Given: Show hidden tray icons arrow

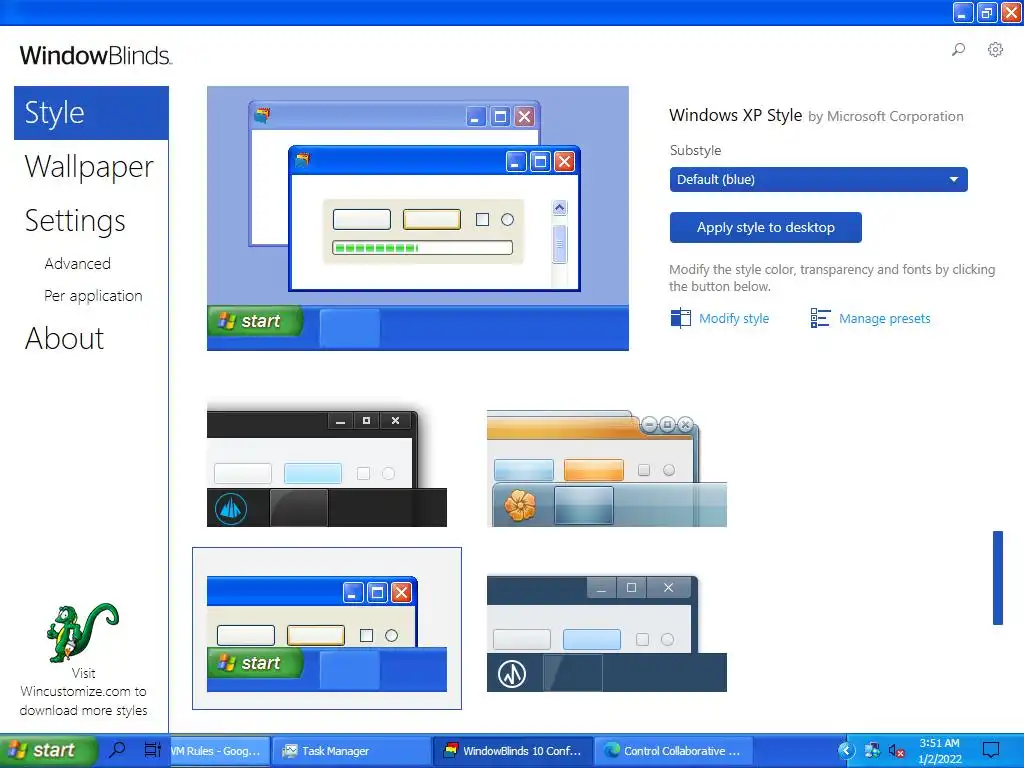Looking at the screenshot, I should (846, 750).
